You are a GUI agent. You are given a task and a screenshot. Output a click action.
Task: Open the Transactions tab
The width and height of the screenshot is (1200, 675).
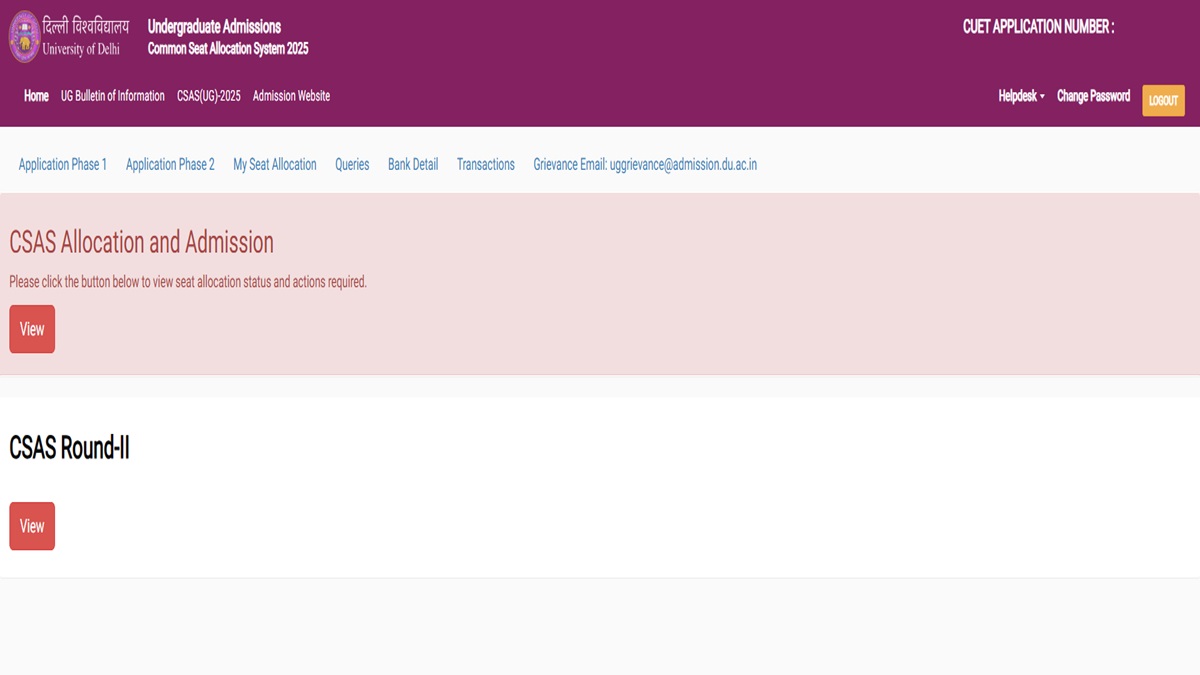tap(486, 165)
